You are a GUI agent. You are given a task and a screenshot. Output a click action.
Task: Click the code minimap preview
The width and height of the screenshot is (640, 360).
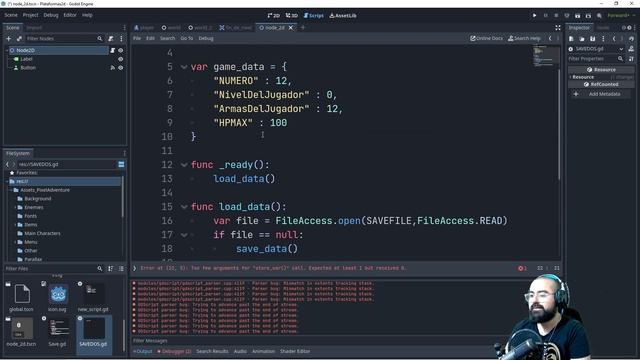click(546, 56)
